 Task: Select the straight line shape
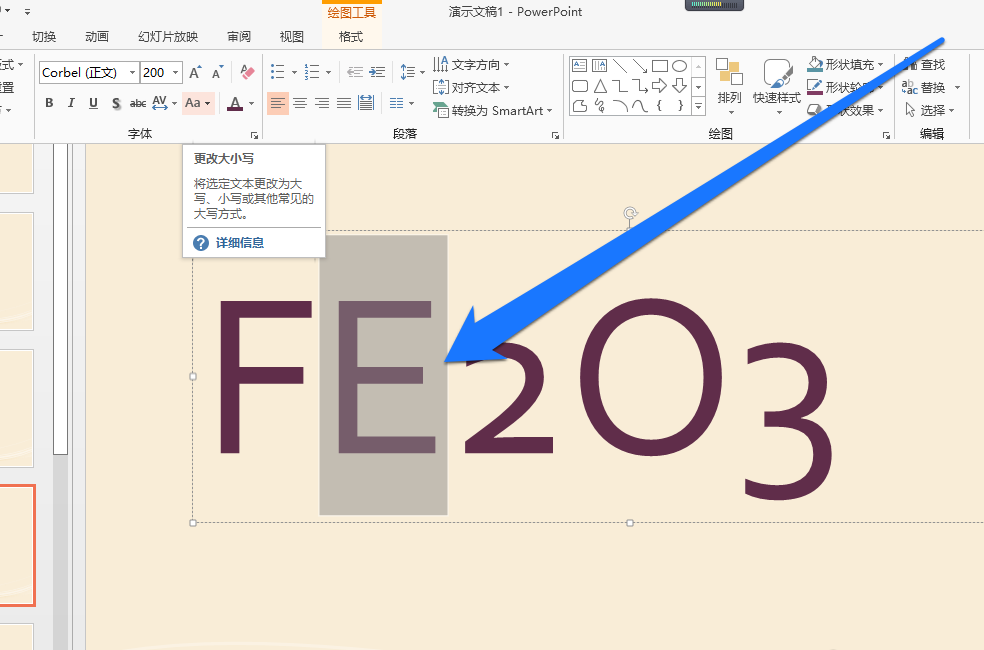[620, 66]
